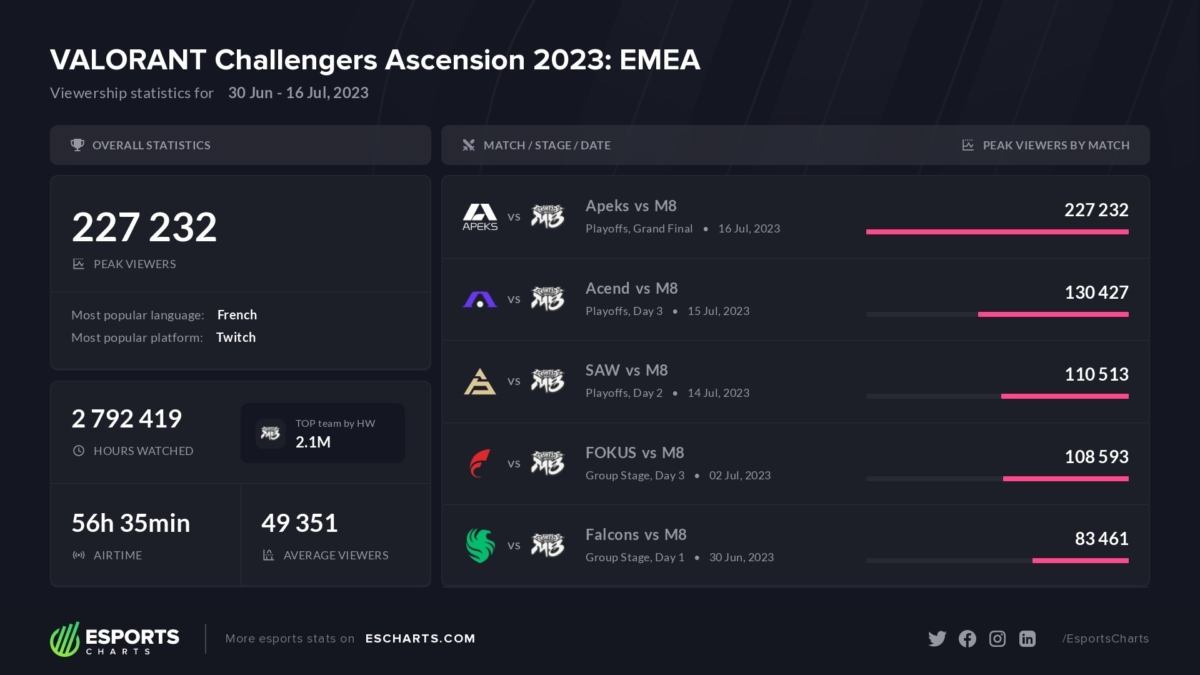Click the Twitter icon in the footer
The width and height of the screenshot is (1200, 675).
tap(937, 639)
